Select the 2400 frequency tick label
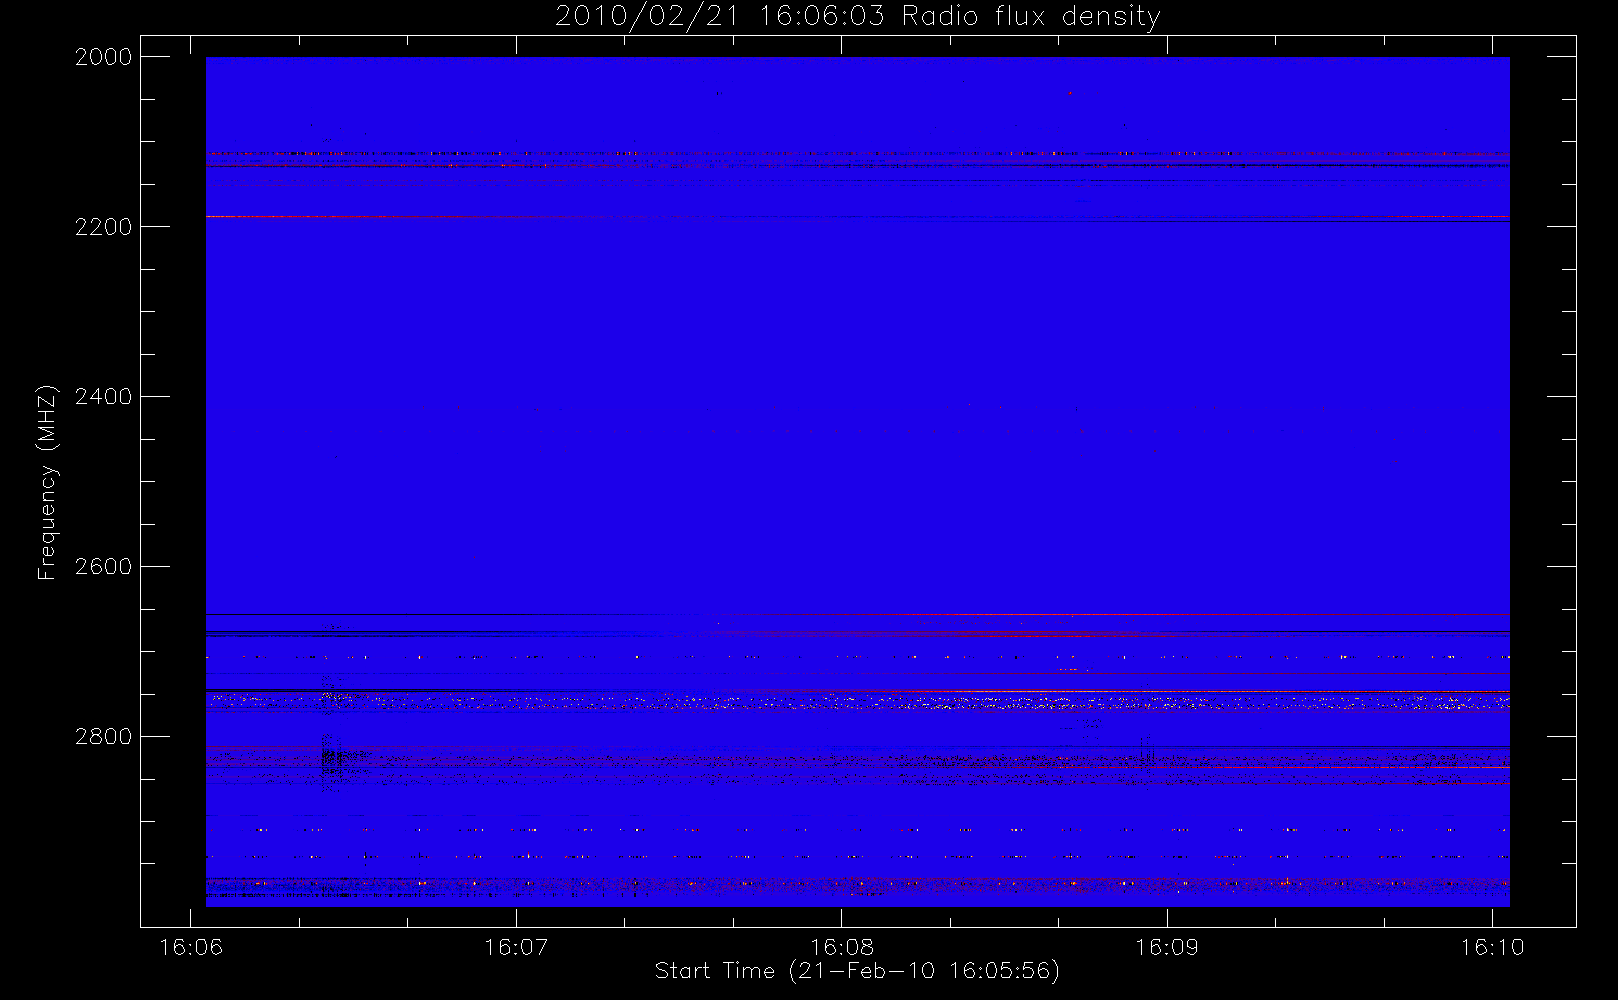 104,397
